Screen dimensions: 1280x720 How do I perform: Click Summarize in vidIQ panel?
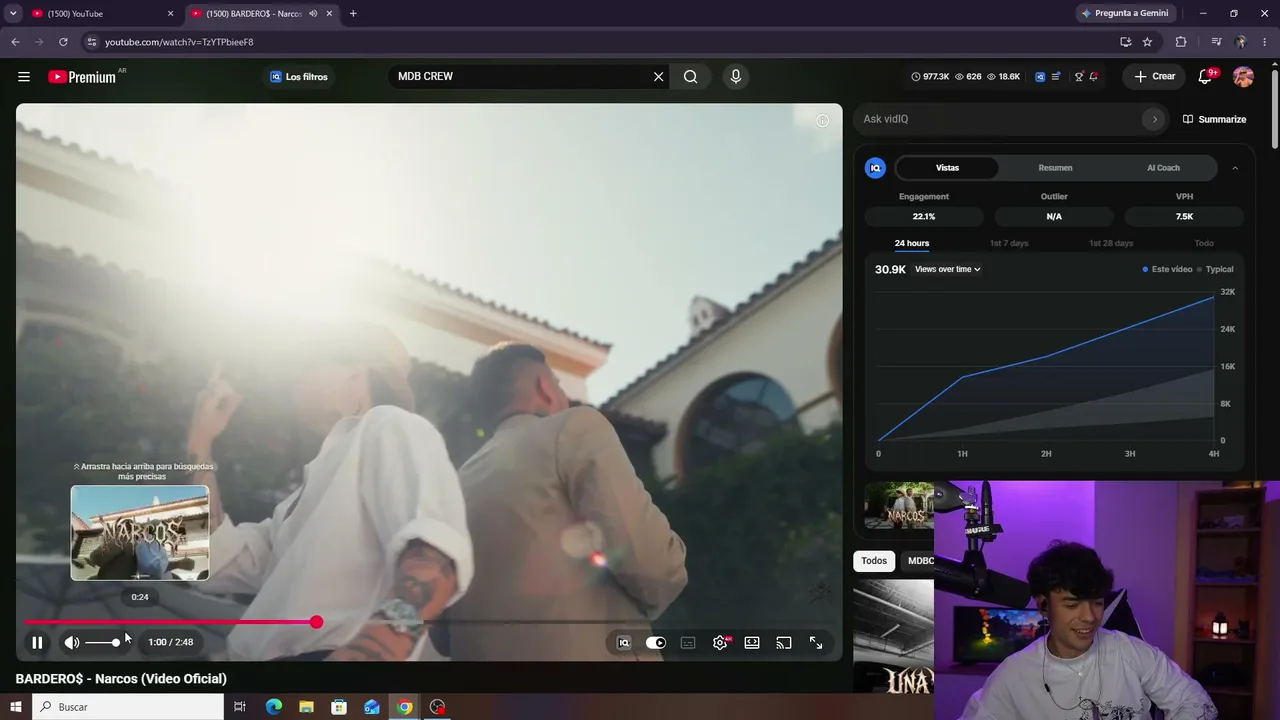pyautogui.click(x=1214, y=119)
